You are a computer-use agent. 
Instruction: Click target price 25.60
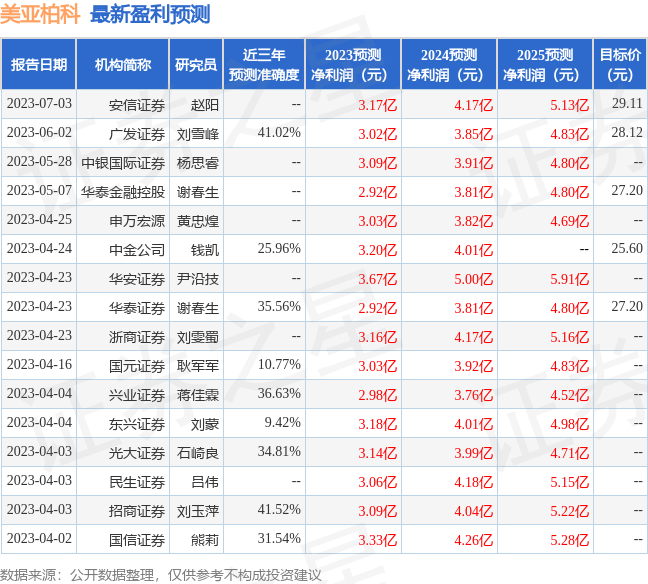coord(627,248)
